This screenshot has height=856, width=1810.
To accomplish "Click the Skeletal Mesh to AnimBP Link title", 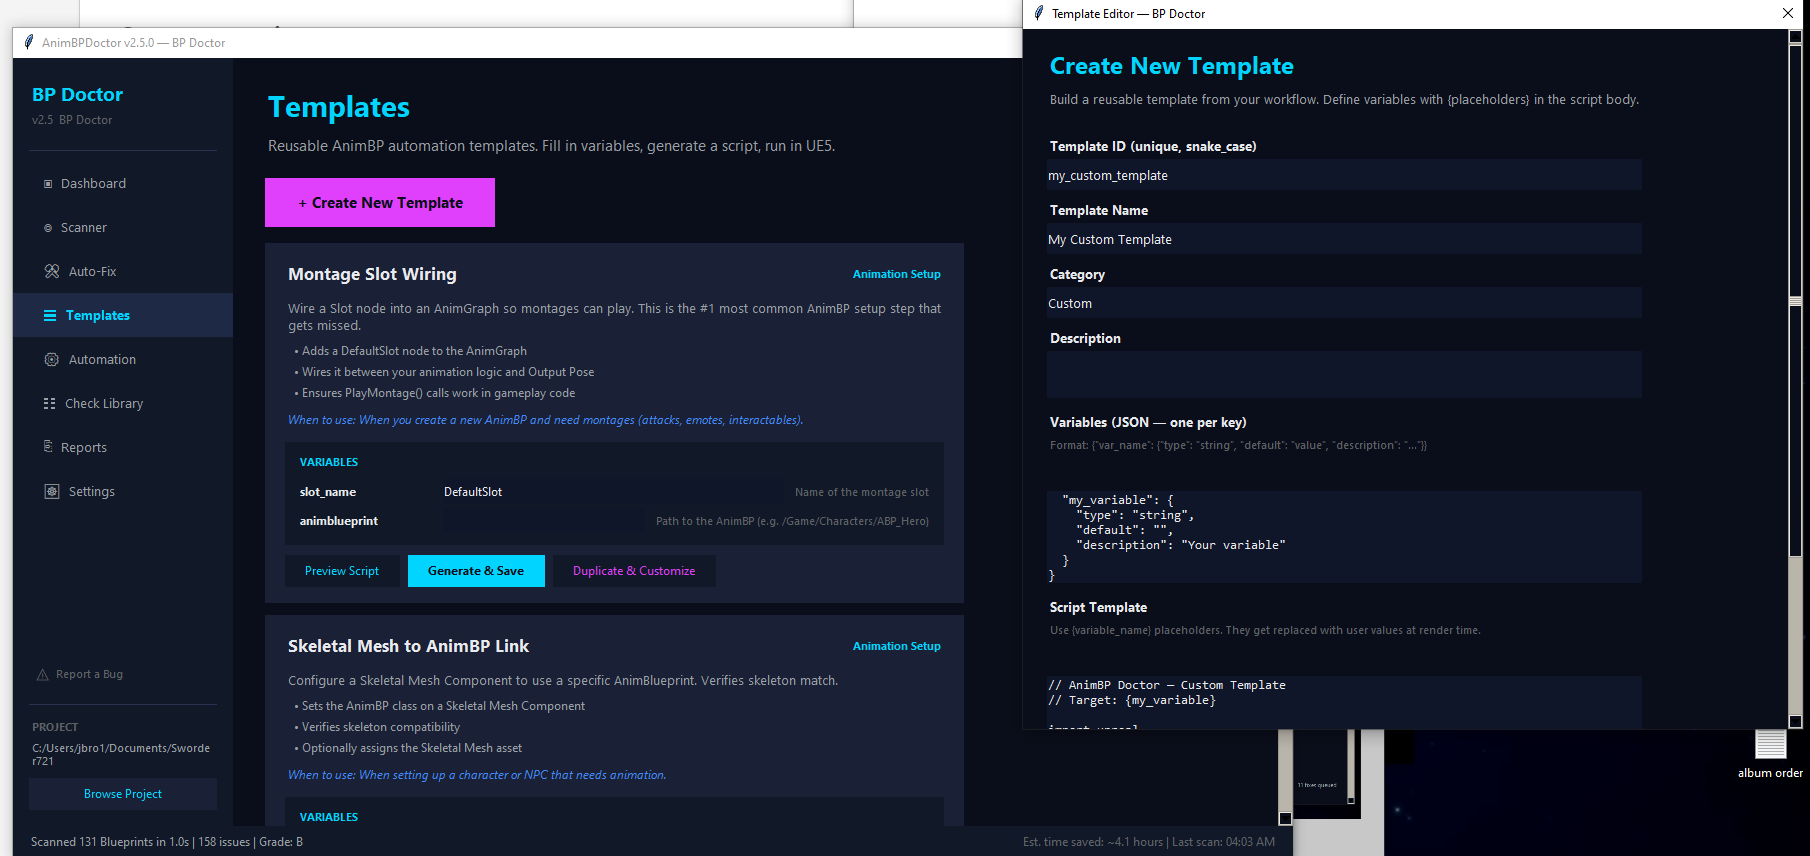I will (408, 646).
